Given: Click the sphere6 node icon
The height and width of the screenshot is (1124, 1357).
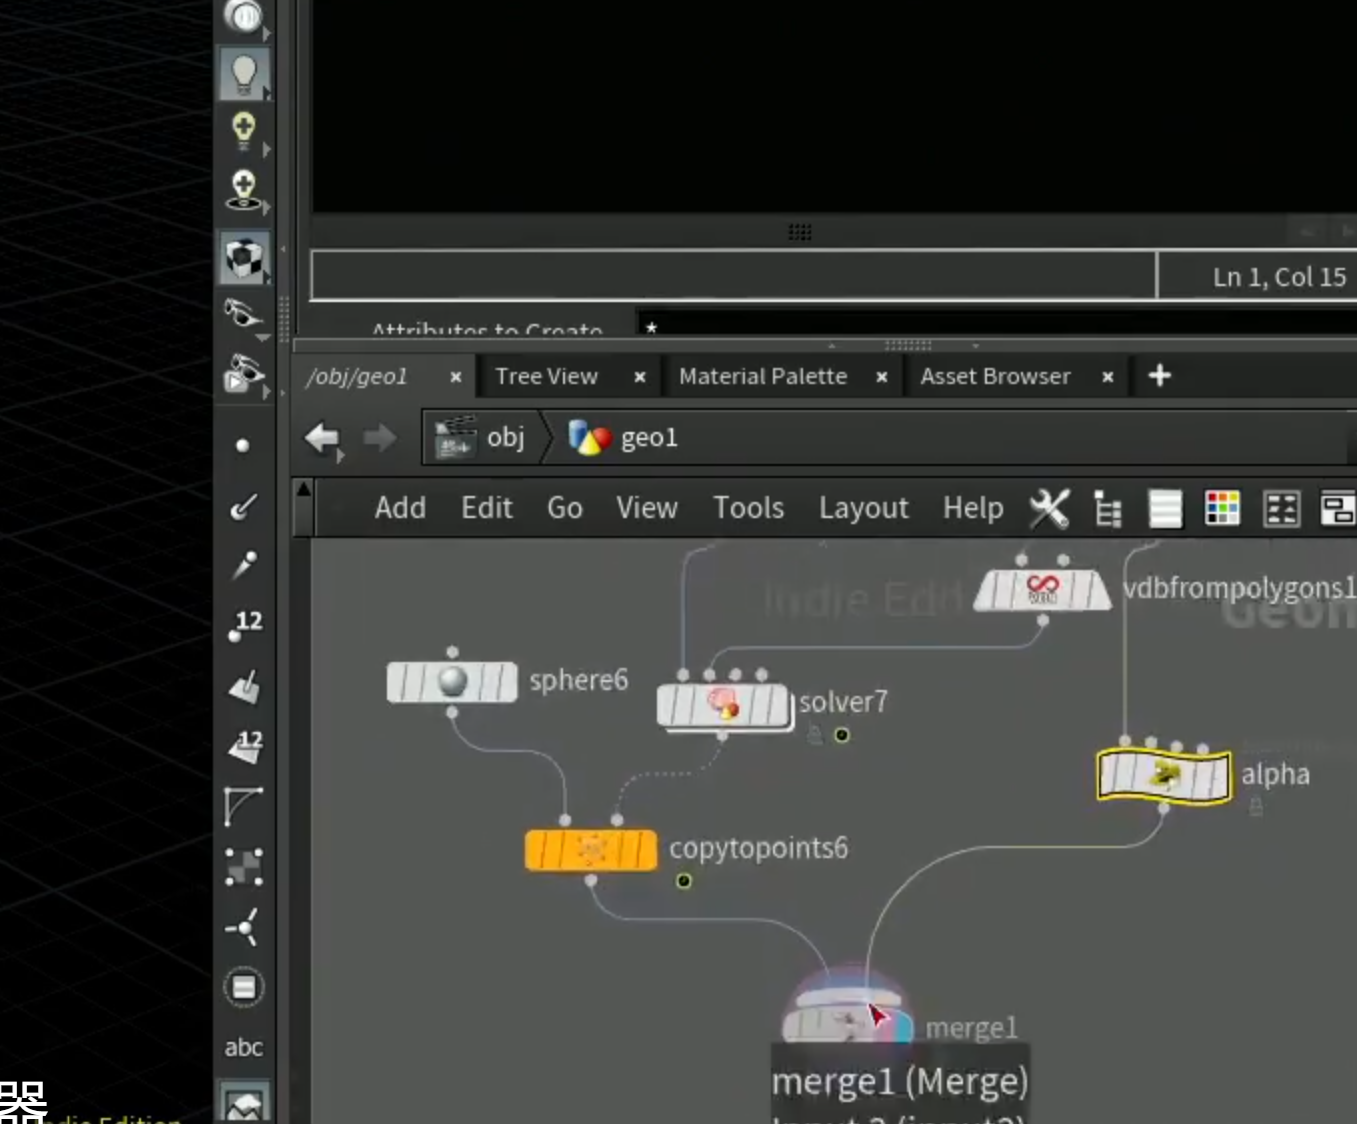Looking at the screenshot, I should coord(452,682).
